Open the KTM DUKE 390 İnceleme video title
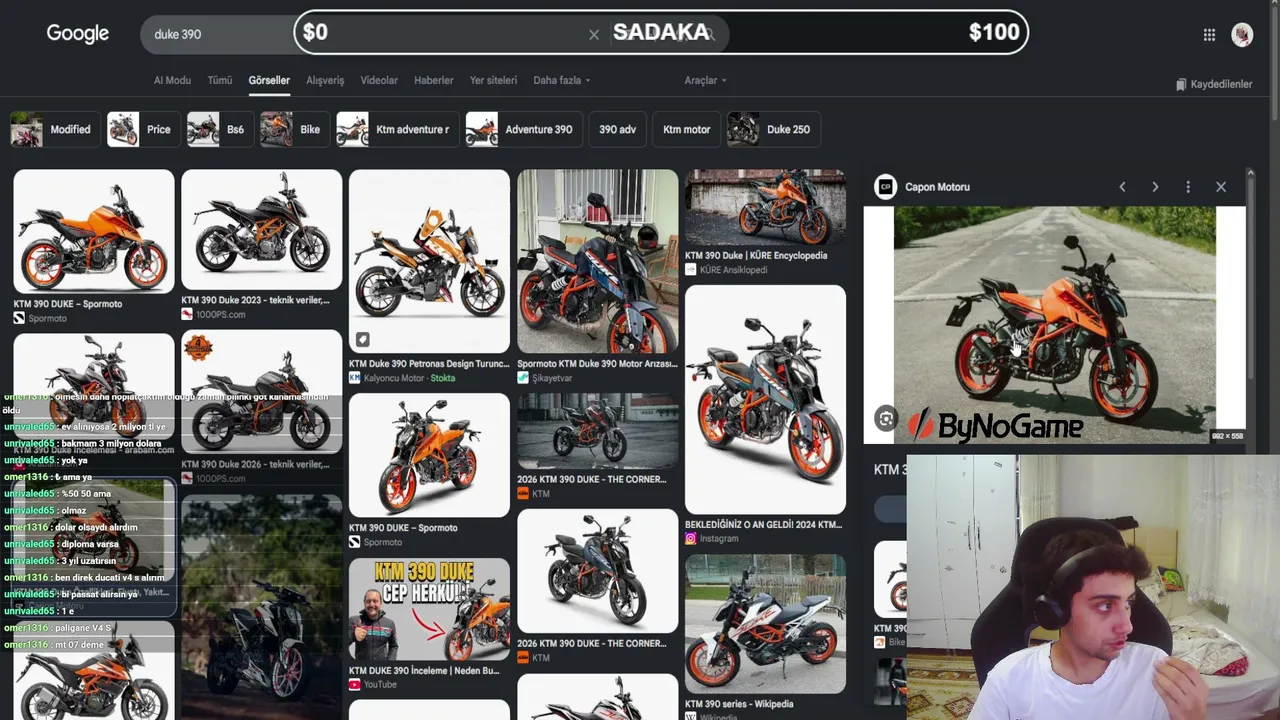 [424, 671]
